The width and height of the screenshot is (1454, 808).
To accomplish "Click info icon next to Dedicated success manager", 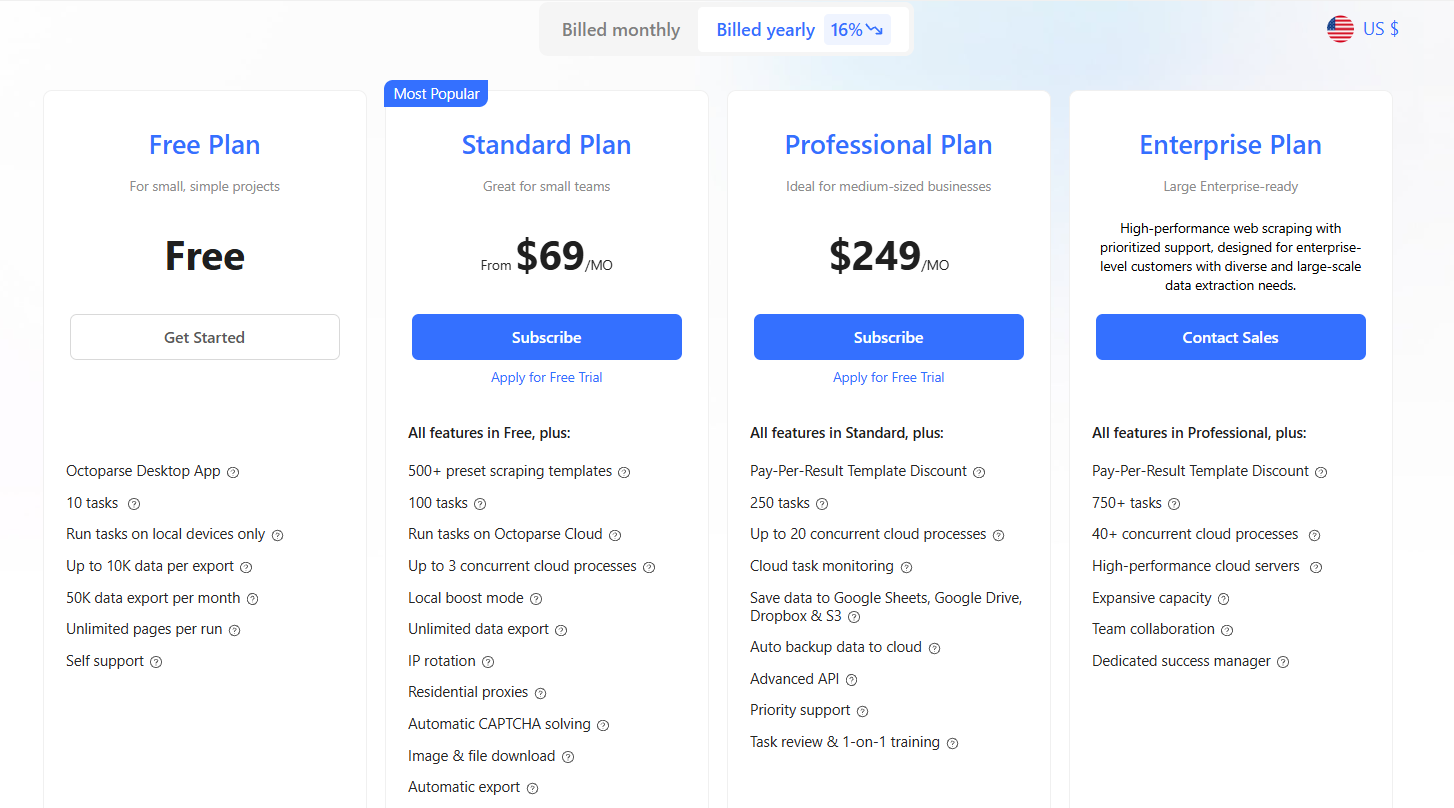I will pyautogui.click(x=1283, y=661).
